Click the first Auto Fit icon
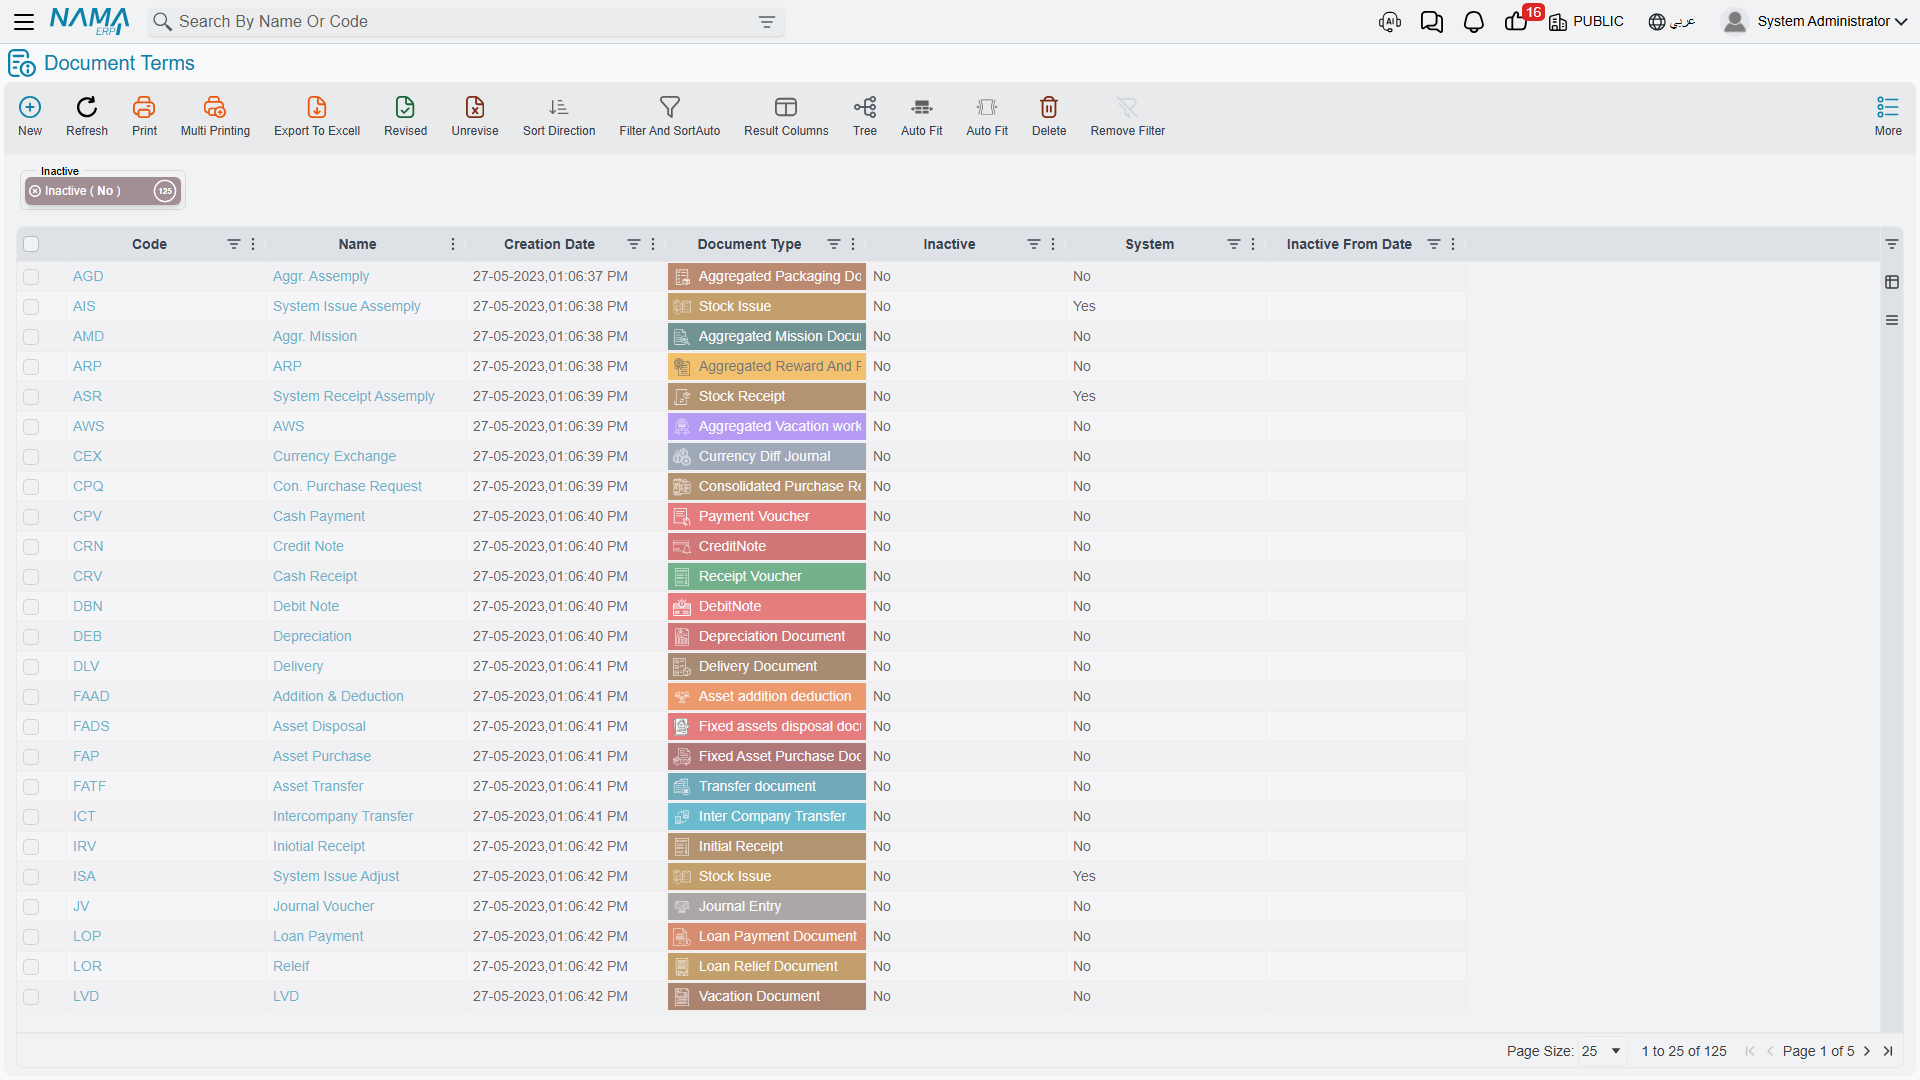Viewport: 1920px width, 1080px height. [922, 107]
